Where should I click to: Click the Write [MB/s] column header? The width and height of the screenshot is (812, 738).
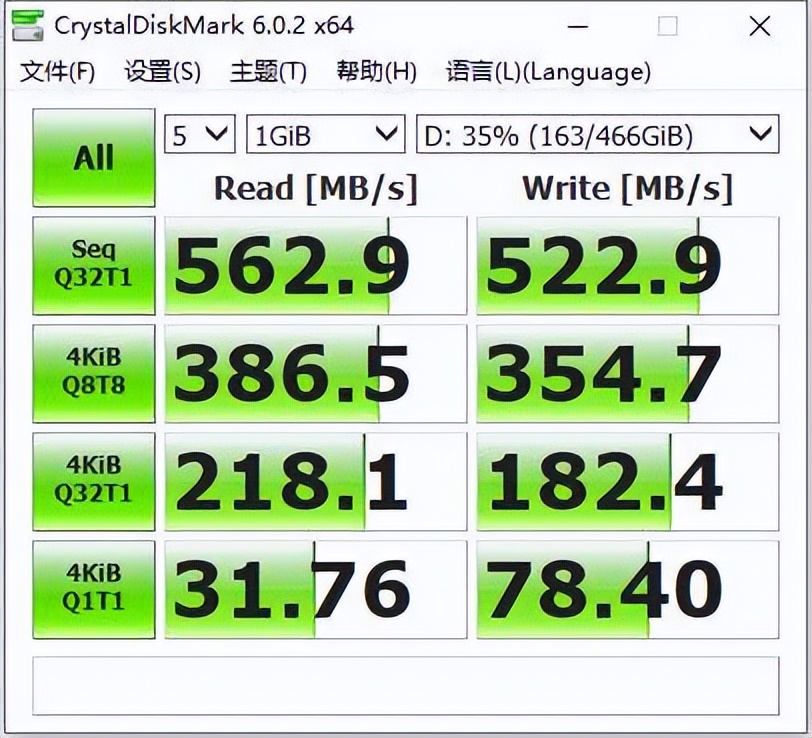pyautogui.click(x=628, y=188)
